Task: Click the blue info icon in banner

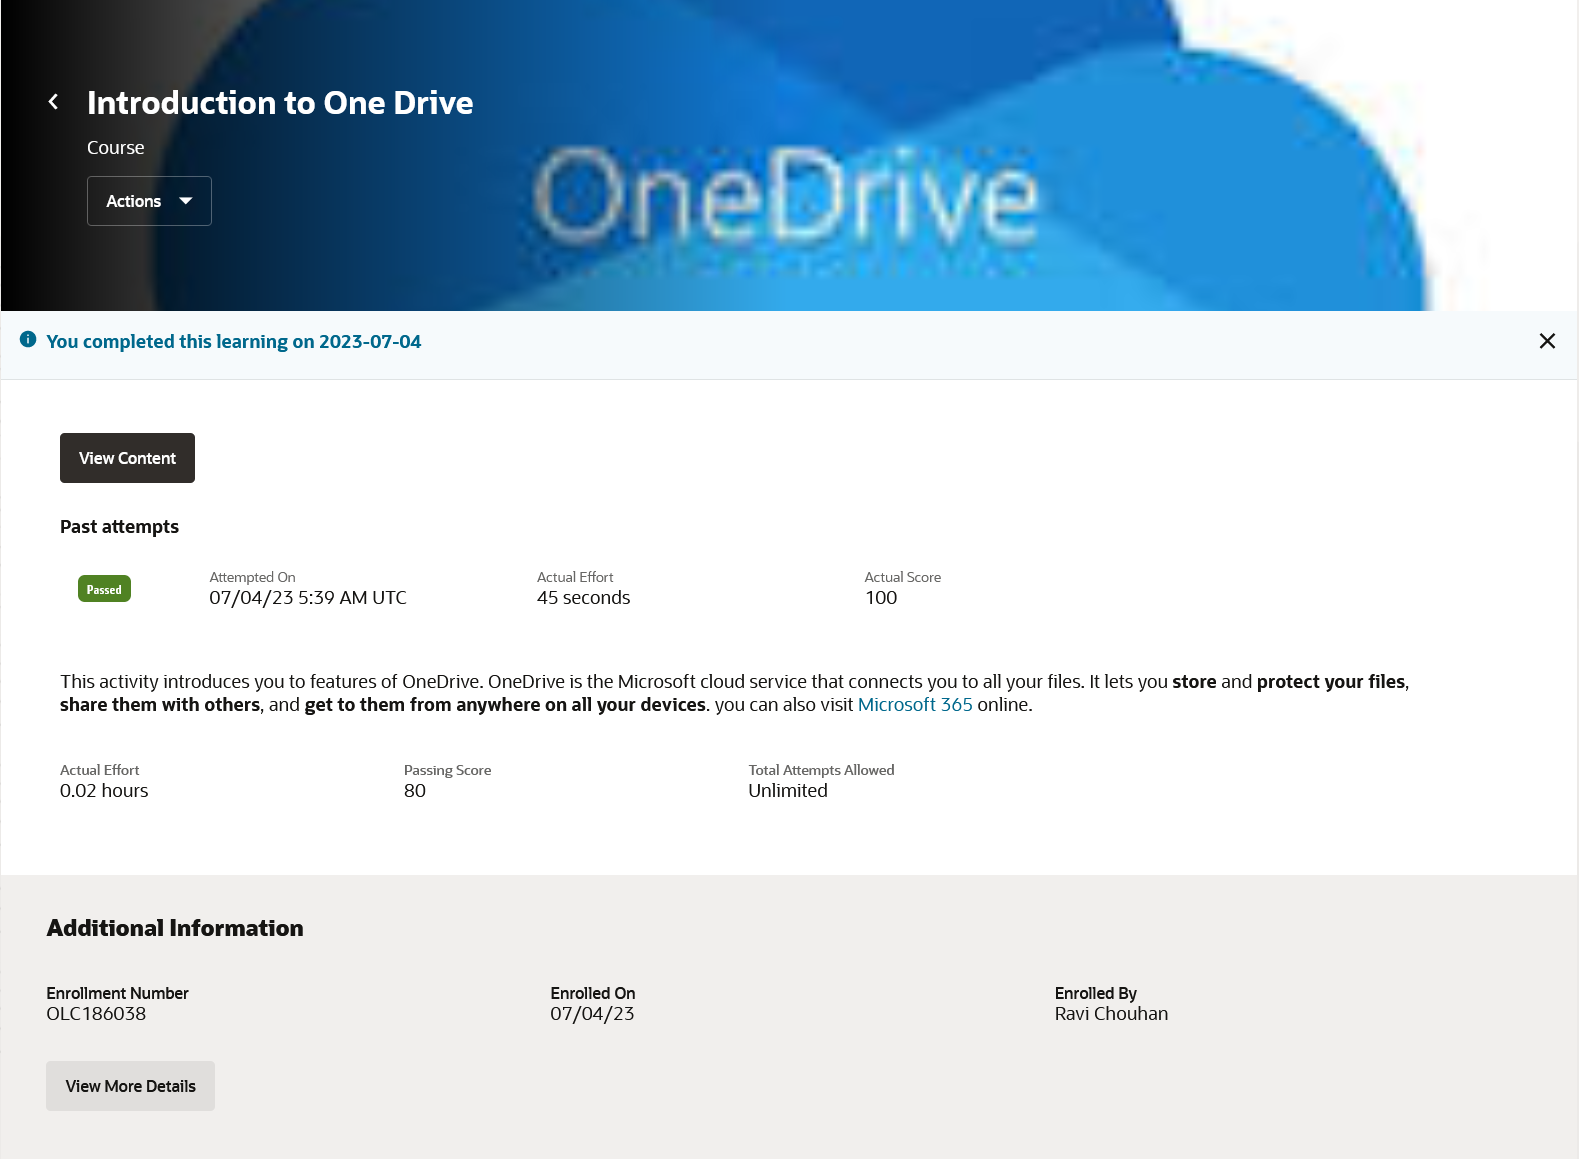Action: pos(28,340)
